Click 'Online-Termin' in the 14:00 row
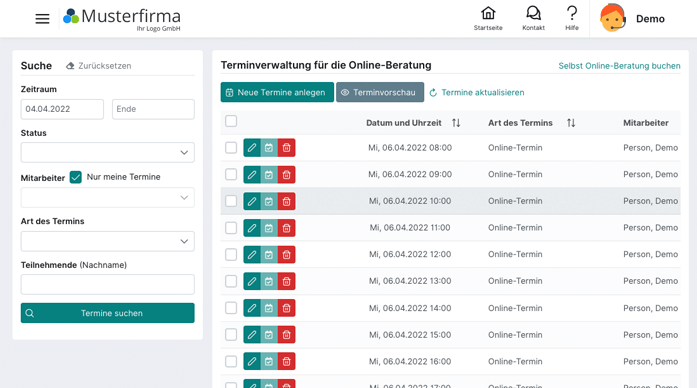697x388 pixels. [x=515, y=308]
